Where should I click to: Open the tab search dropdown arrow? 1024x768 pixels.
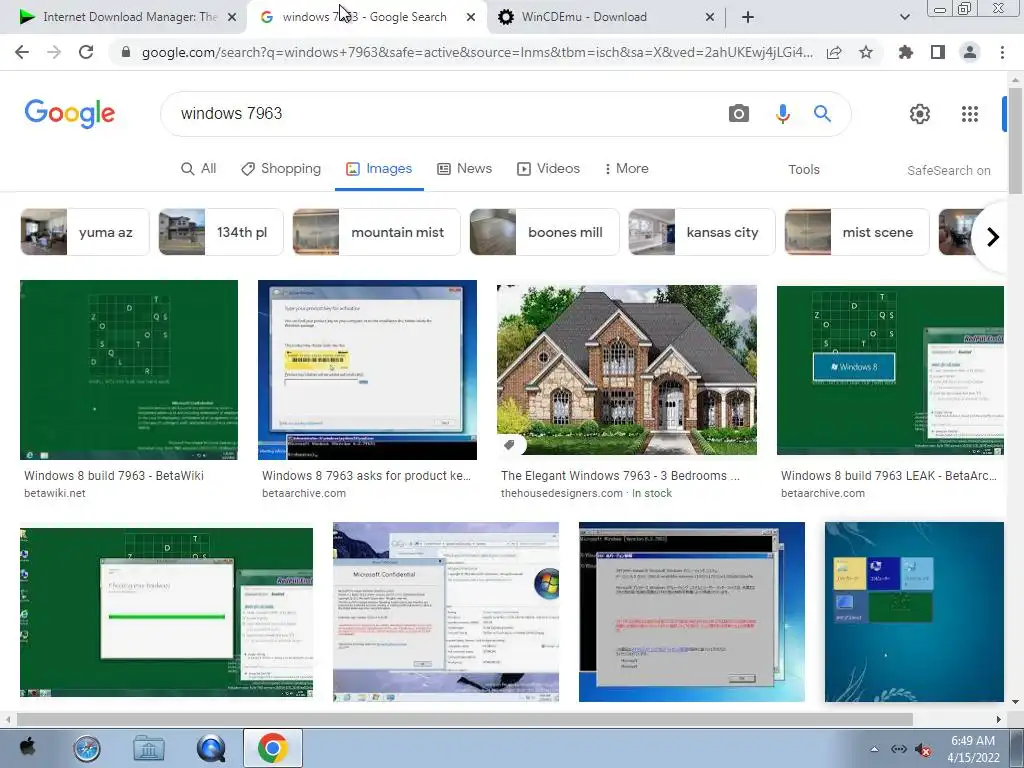tap(904, 17)
